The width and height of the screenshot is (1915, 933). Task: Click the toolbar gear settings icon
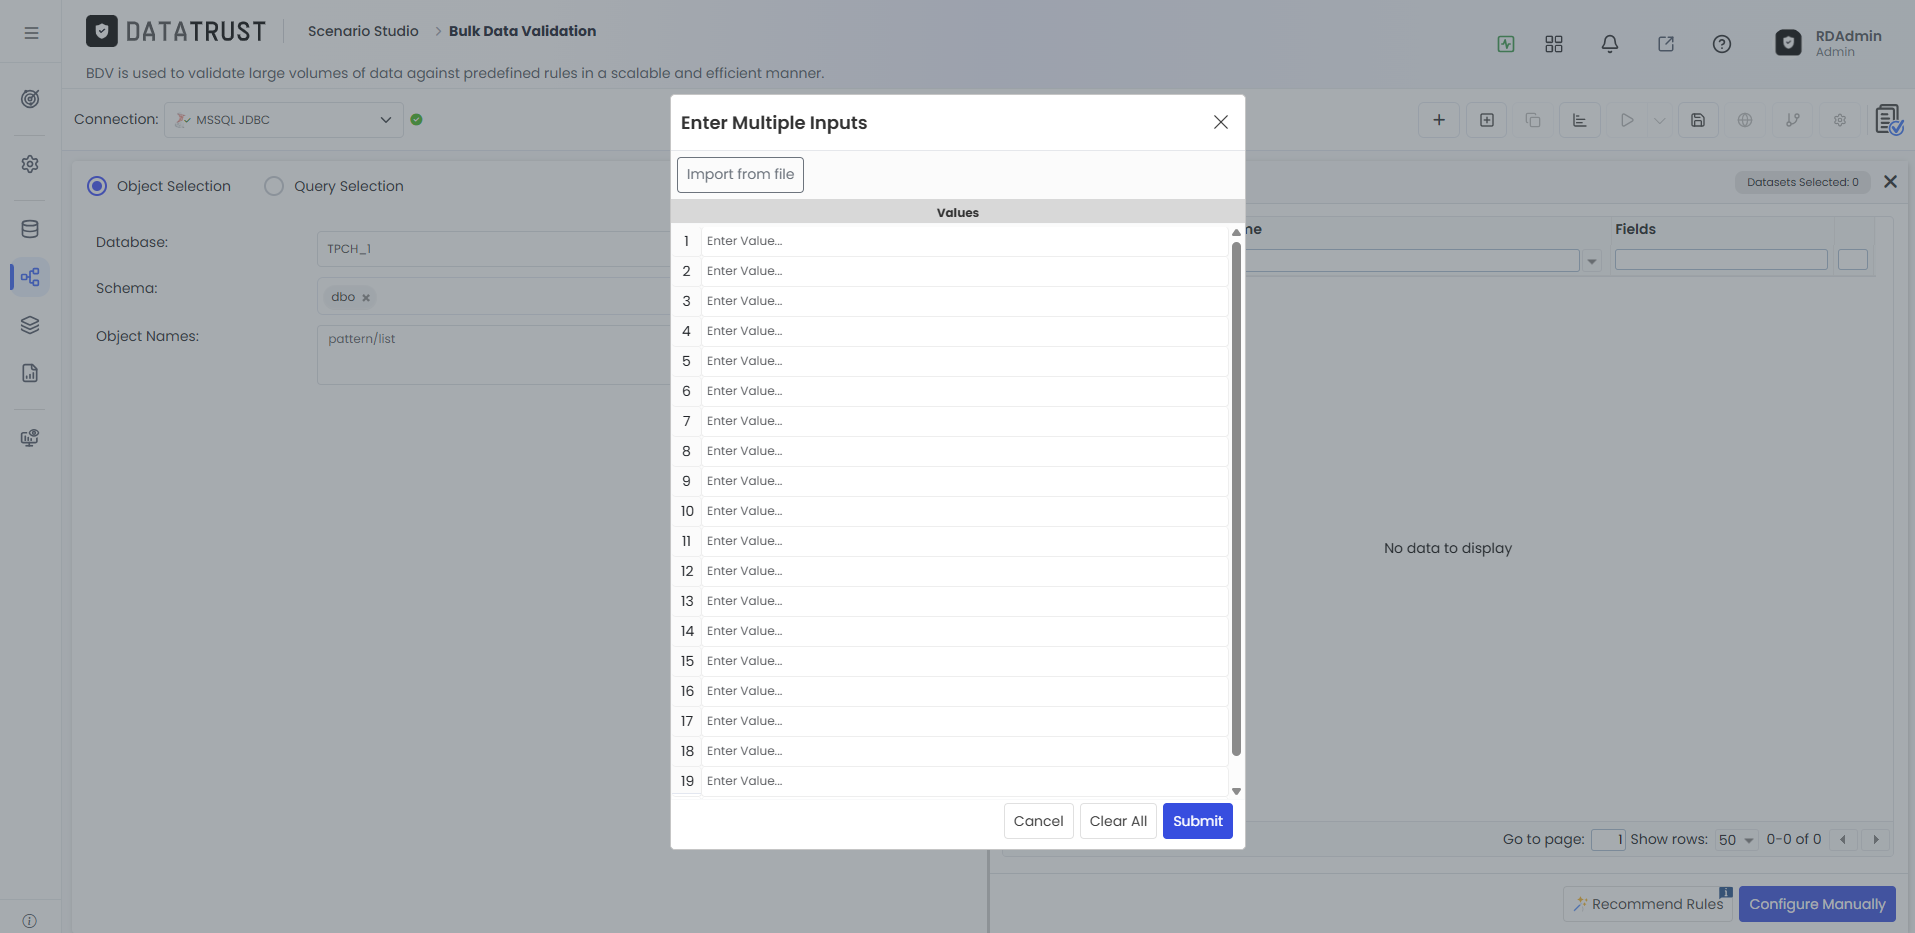coord(1840,120)
